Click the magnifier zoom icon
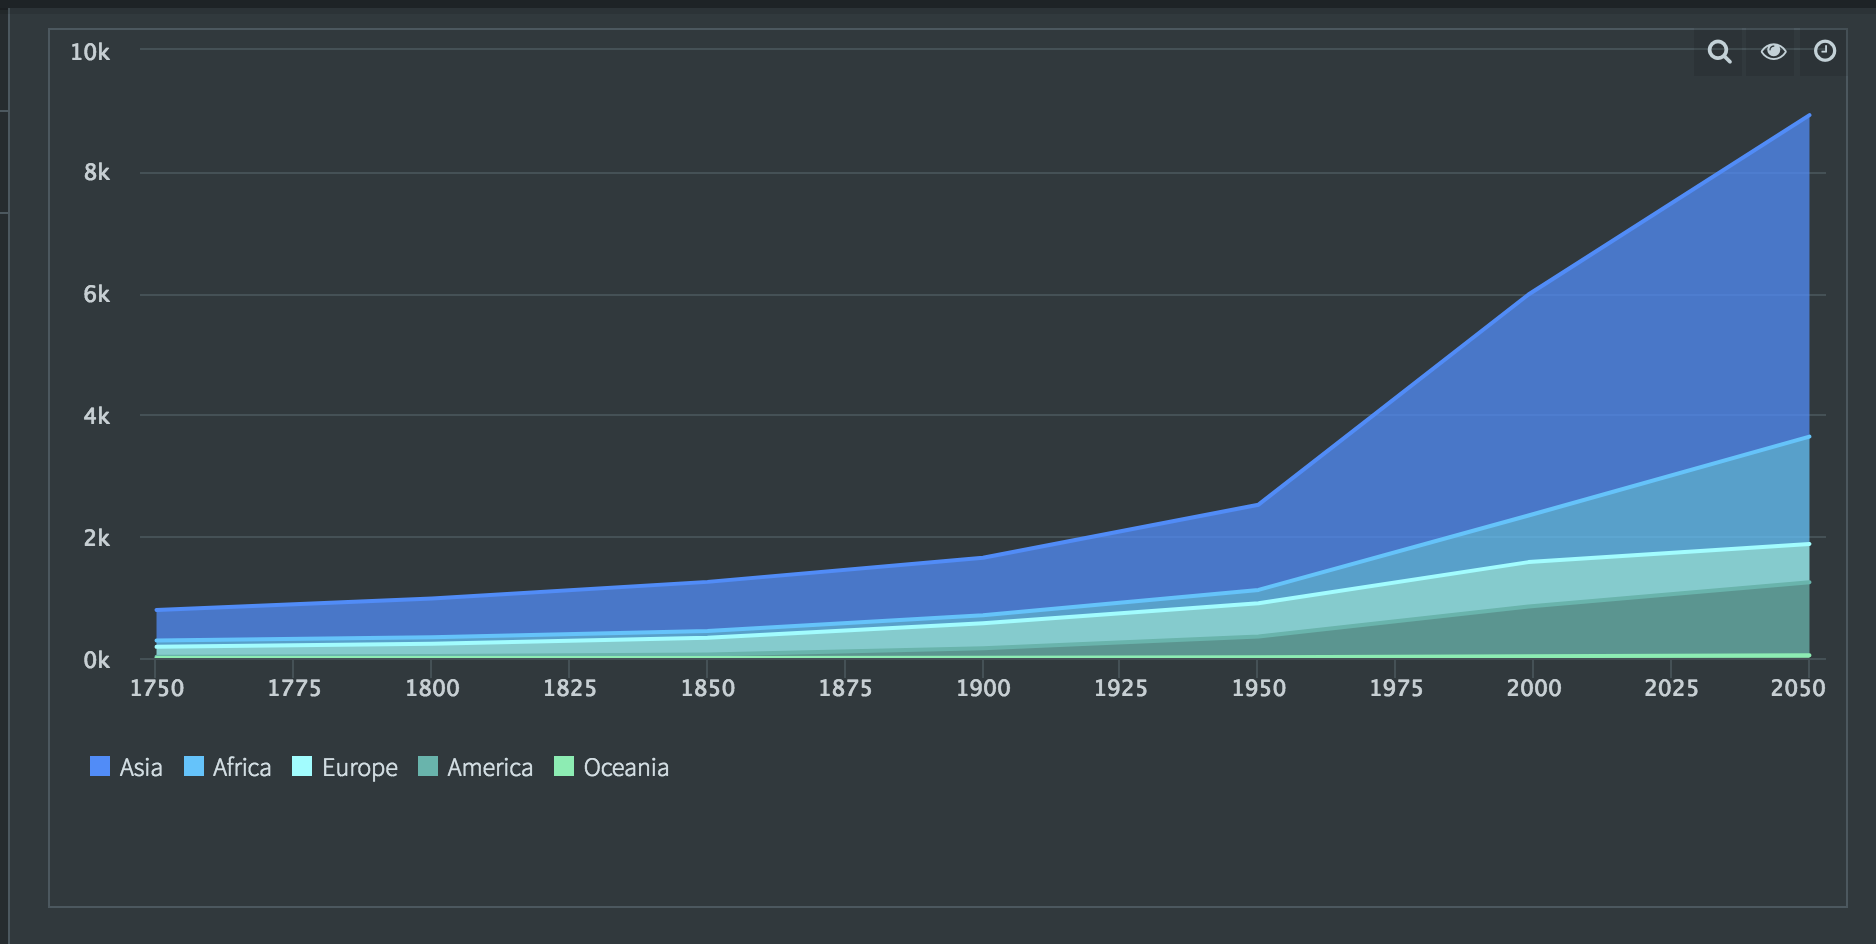The image size is (1876, 944). 1718,52
